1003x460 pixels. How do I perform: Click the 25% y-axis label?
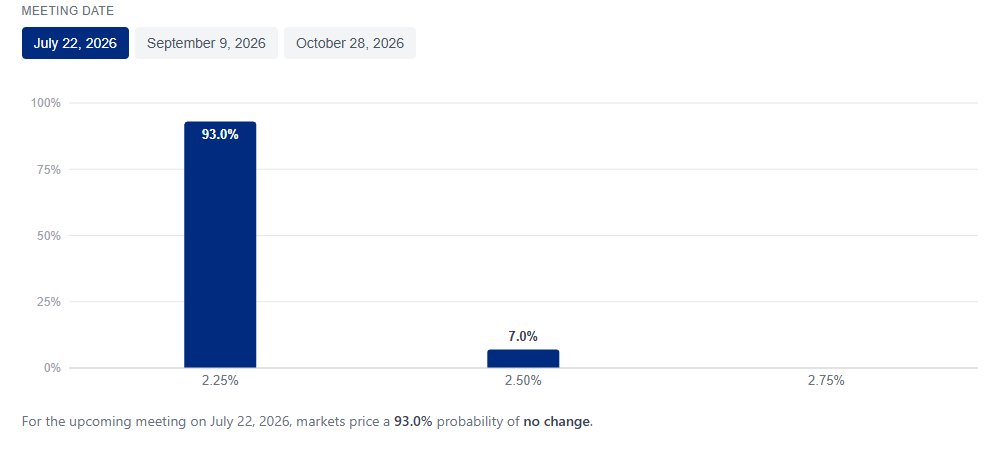point(49,301)
